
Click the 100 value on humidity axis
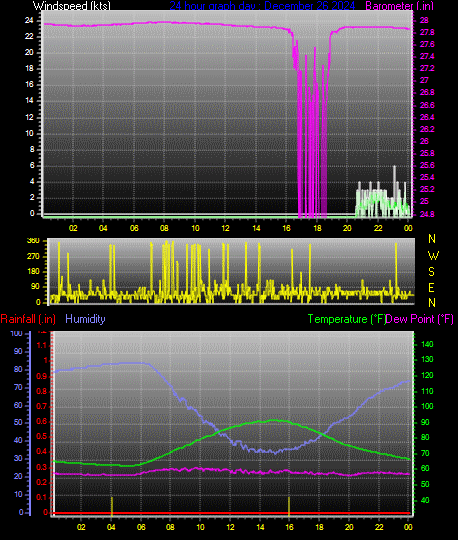pyautogui.click(x=17, y=333)
